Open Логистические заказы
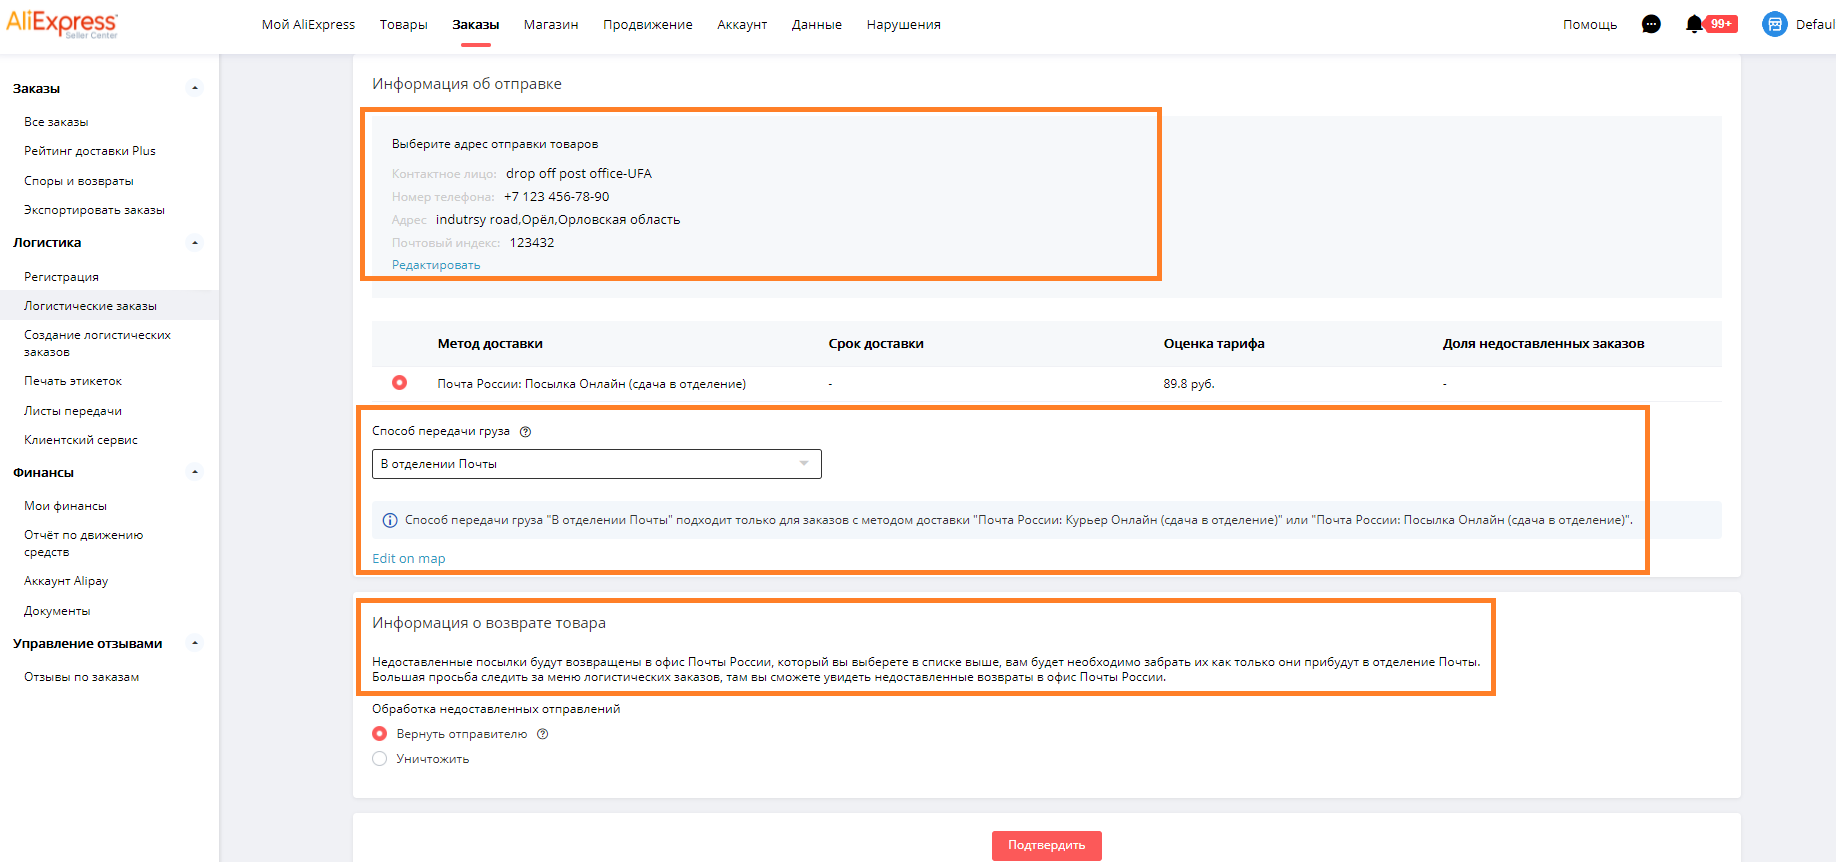The width and height of the screenshot is (1836, 862). [x=90, y=306]
